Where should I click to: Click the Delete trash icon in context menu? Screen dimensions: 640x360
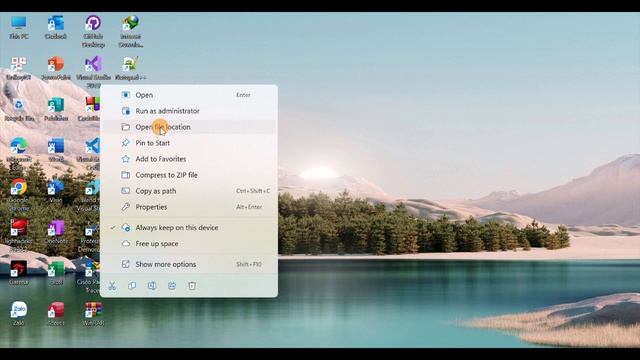click(192, 286)
